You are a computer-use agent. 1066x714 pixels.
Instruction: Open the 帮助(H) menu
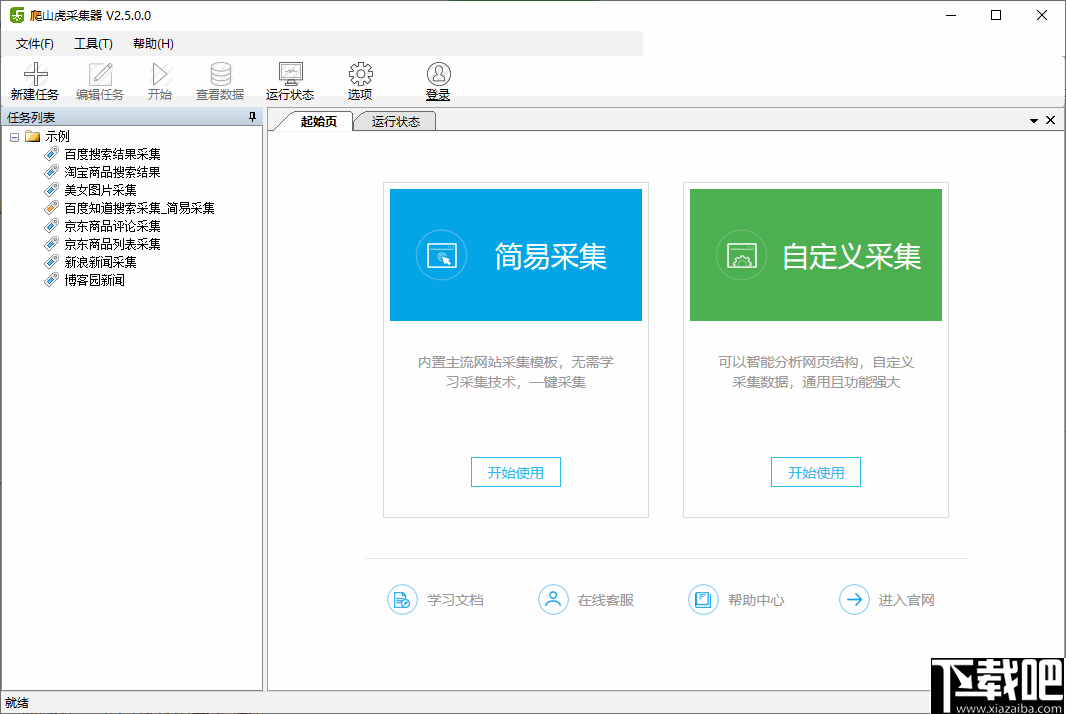(x=153, y=44)
